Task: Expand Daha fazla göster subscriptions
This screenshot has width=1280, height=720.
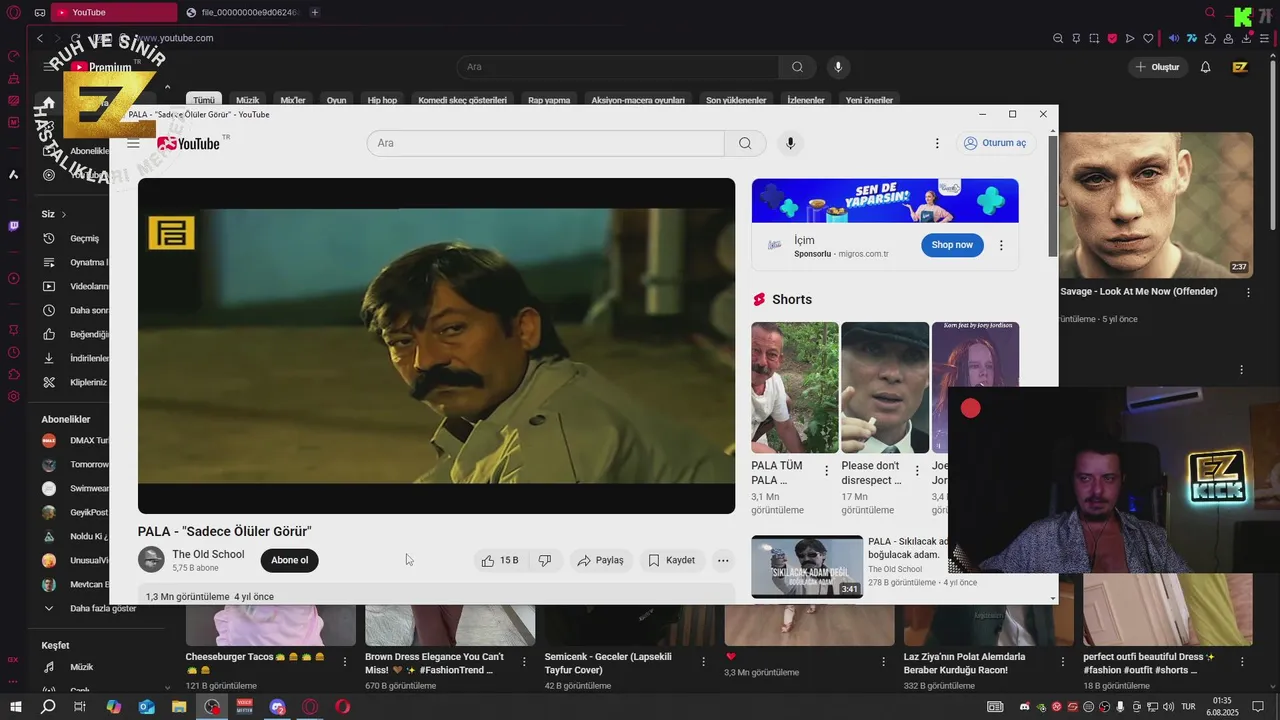Action: 88,608
